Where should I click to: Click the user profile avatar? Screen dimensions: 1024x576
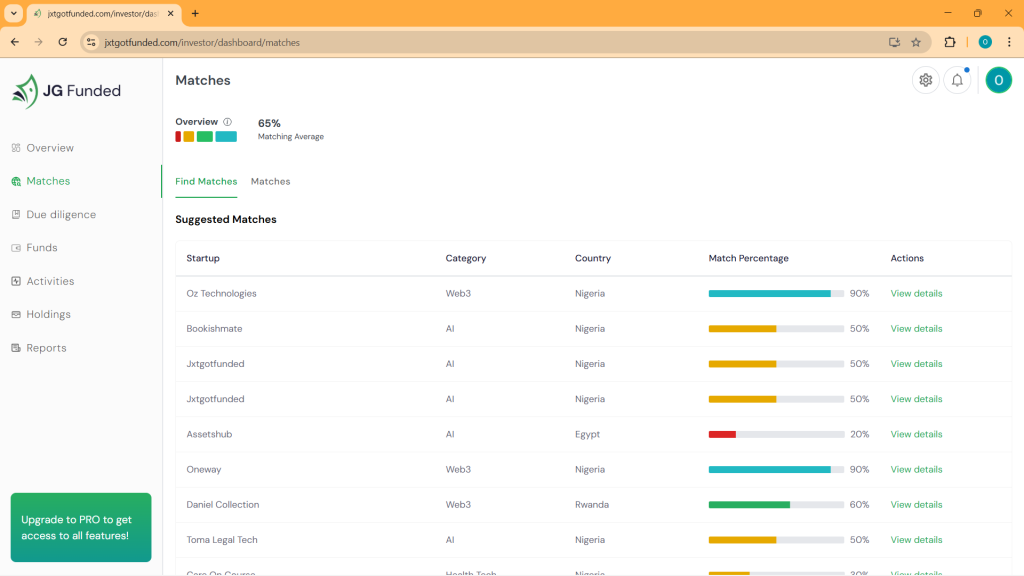998,80
